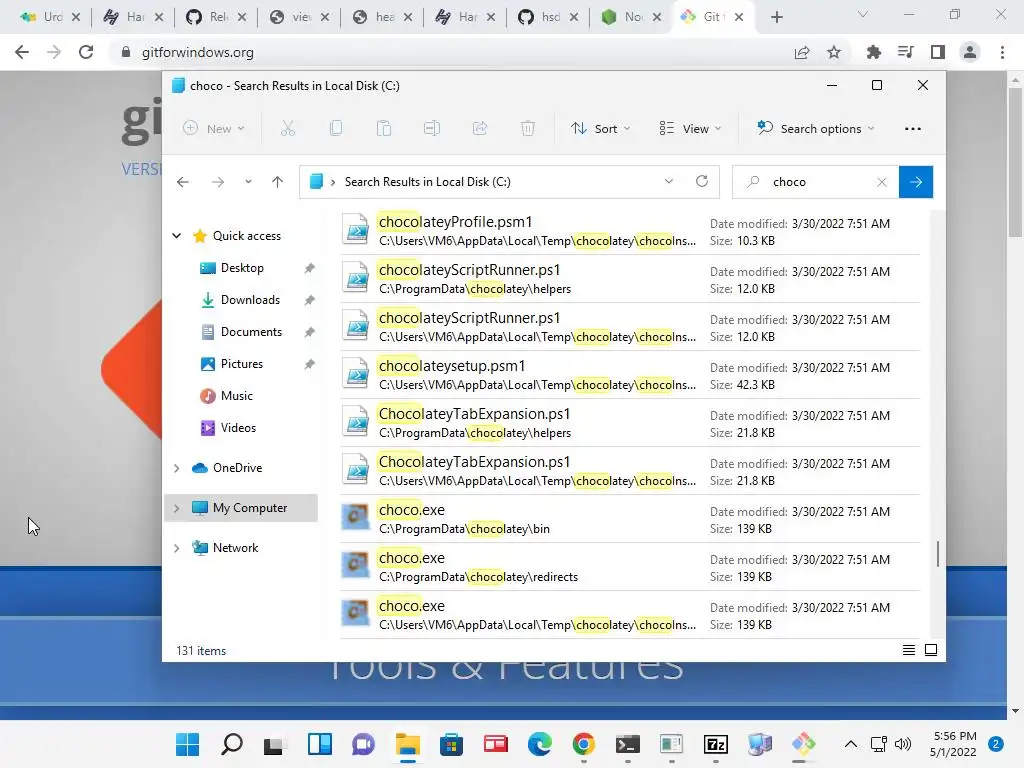The image size is (1024, 768).
Task: Select chocolateyProfile.psm1 file
Action: click(630, 231)
